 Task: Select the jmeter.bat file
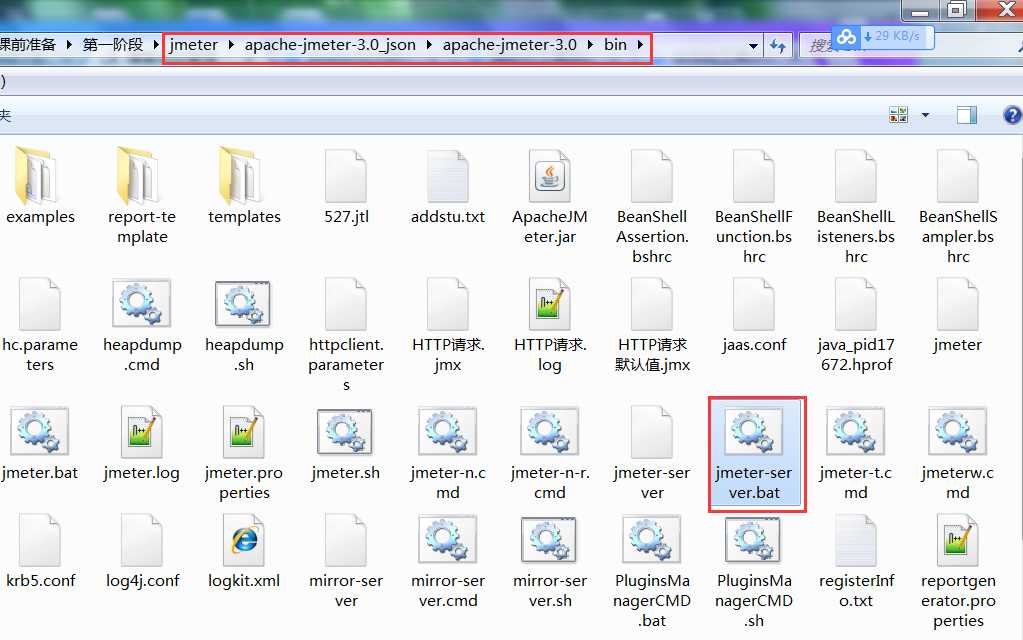(x=40, y=442)
